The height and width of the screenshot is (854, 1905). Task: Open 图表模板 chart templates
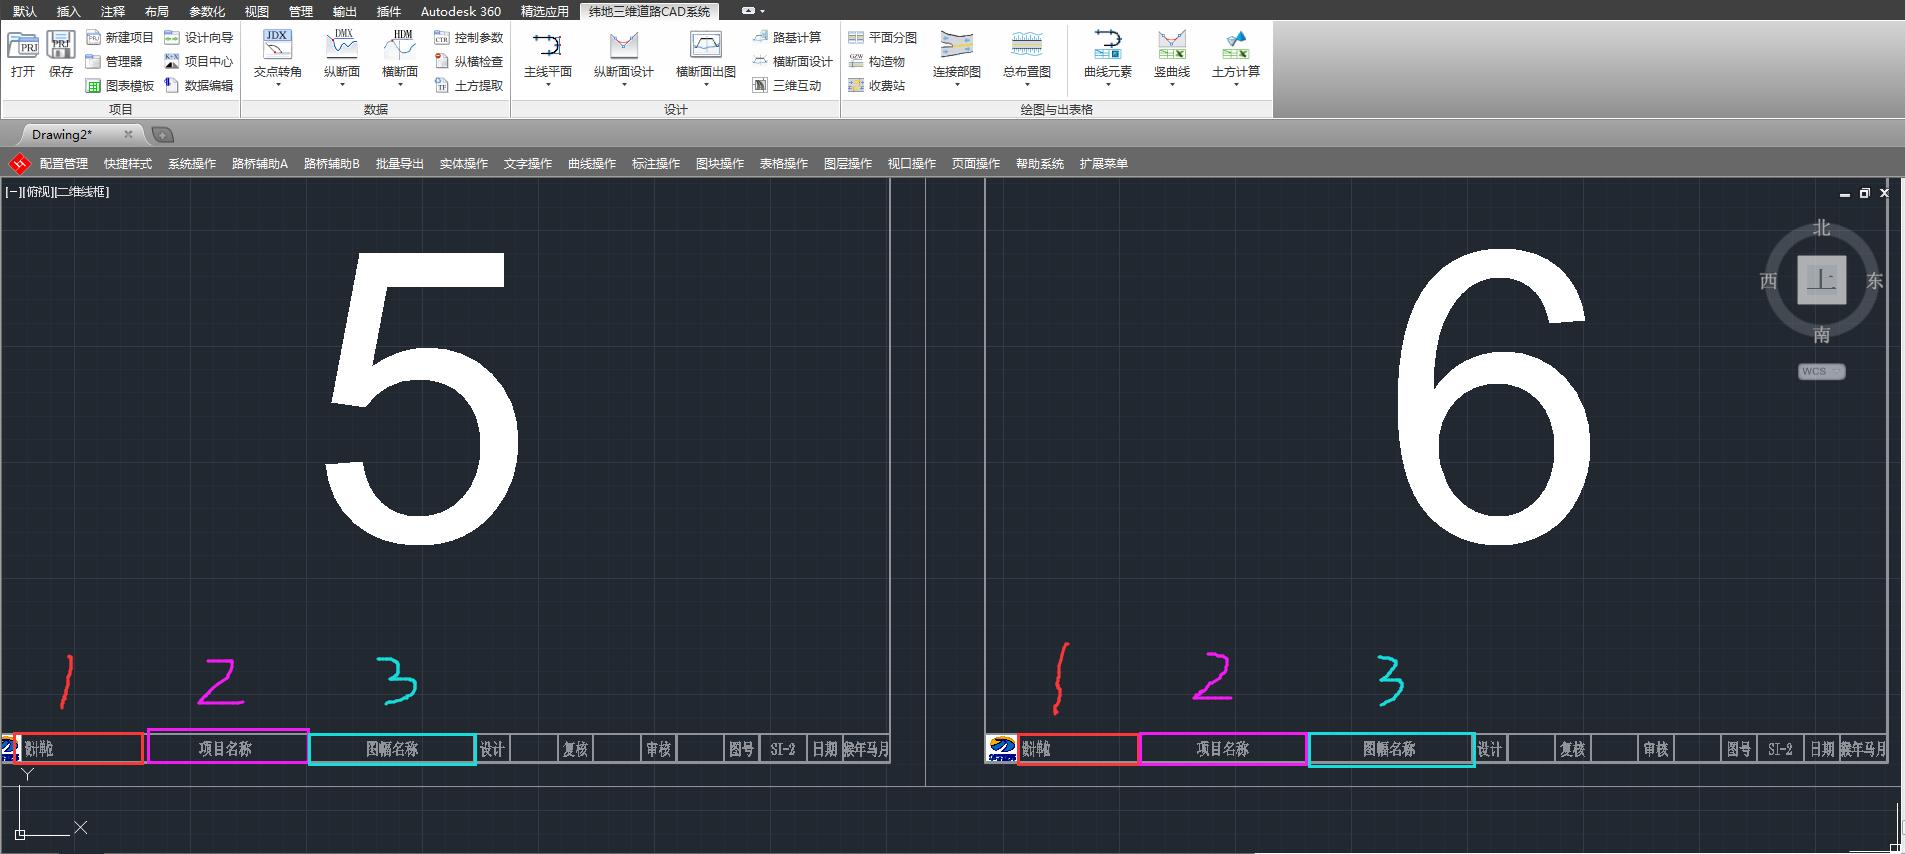(x=120, y=85)
